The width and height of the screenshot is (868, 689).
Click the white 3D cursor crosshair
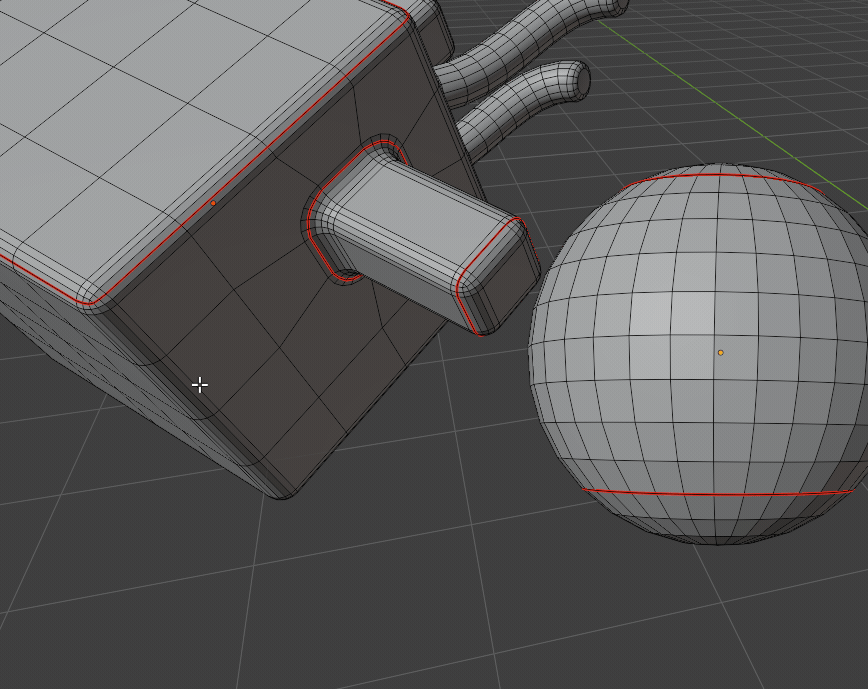click(x=200, y=385)
